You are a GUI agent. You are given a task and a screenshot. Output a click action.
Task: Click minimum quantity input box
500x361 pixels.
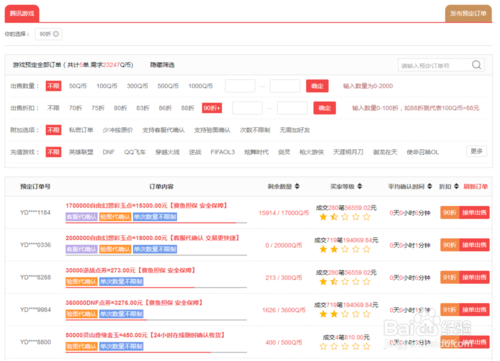(x=240, y=86)
